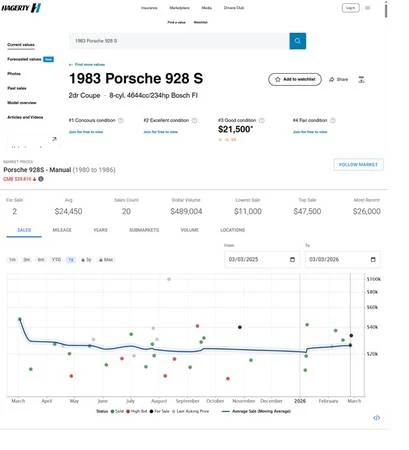
Task: Open the Drivers Club nav menu
Action: pyautogui.click(x=234, y=8)
